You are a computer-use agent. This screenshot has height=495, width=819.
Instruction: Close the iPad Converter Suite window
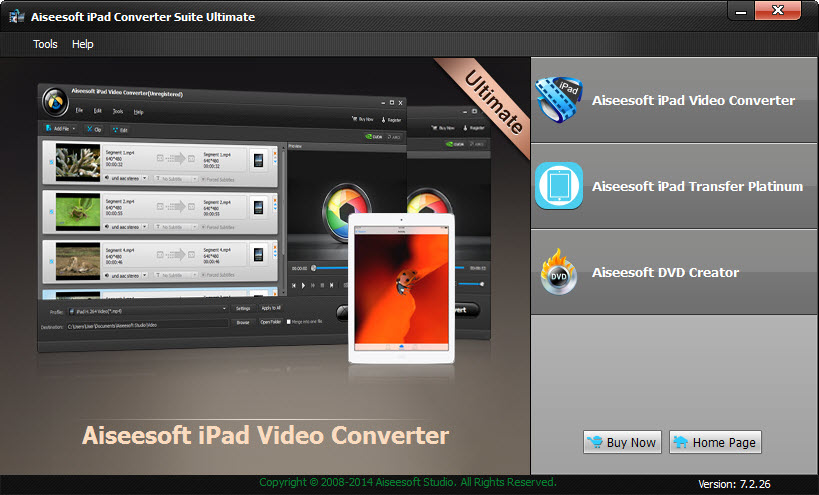(x=778, y=10)
